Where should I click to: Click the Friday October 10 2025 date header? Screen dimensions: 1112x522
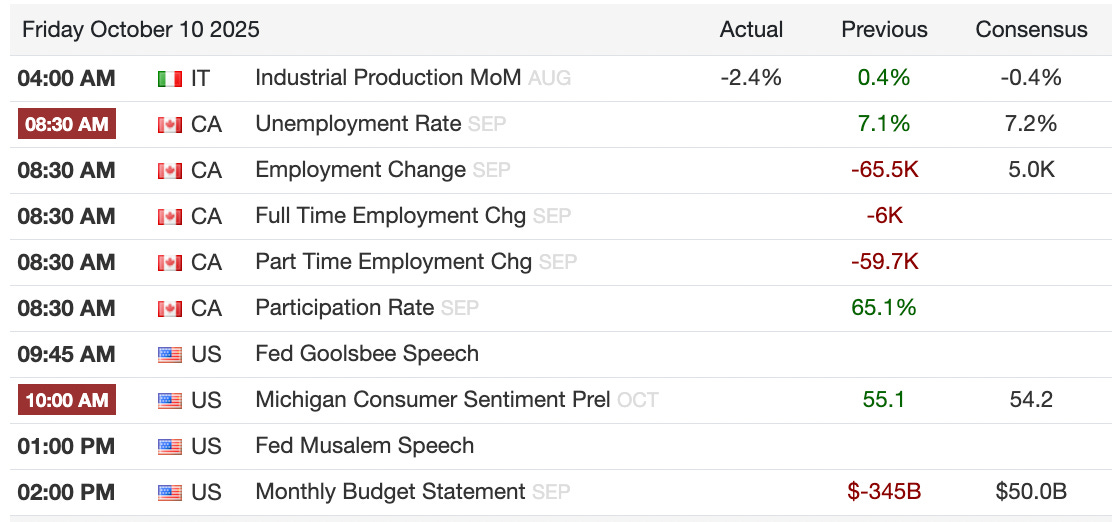pos(141,29)
